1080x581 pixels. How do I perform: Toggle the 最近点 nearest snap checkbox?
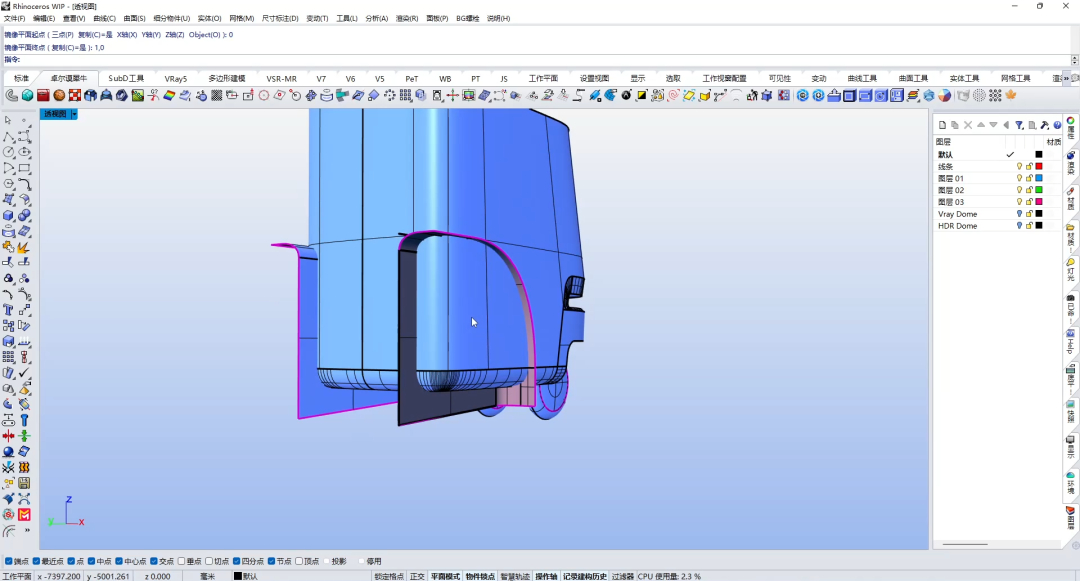pos(37,561)
